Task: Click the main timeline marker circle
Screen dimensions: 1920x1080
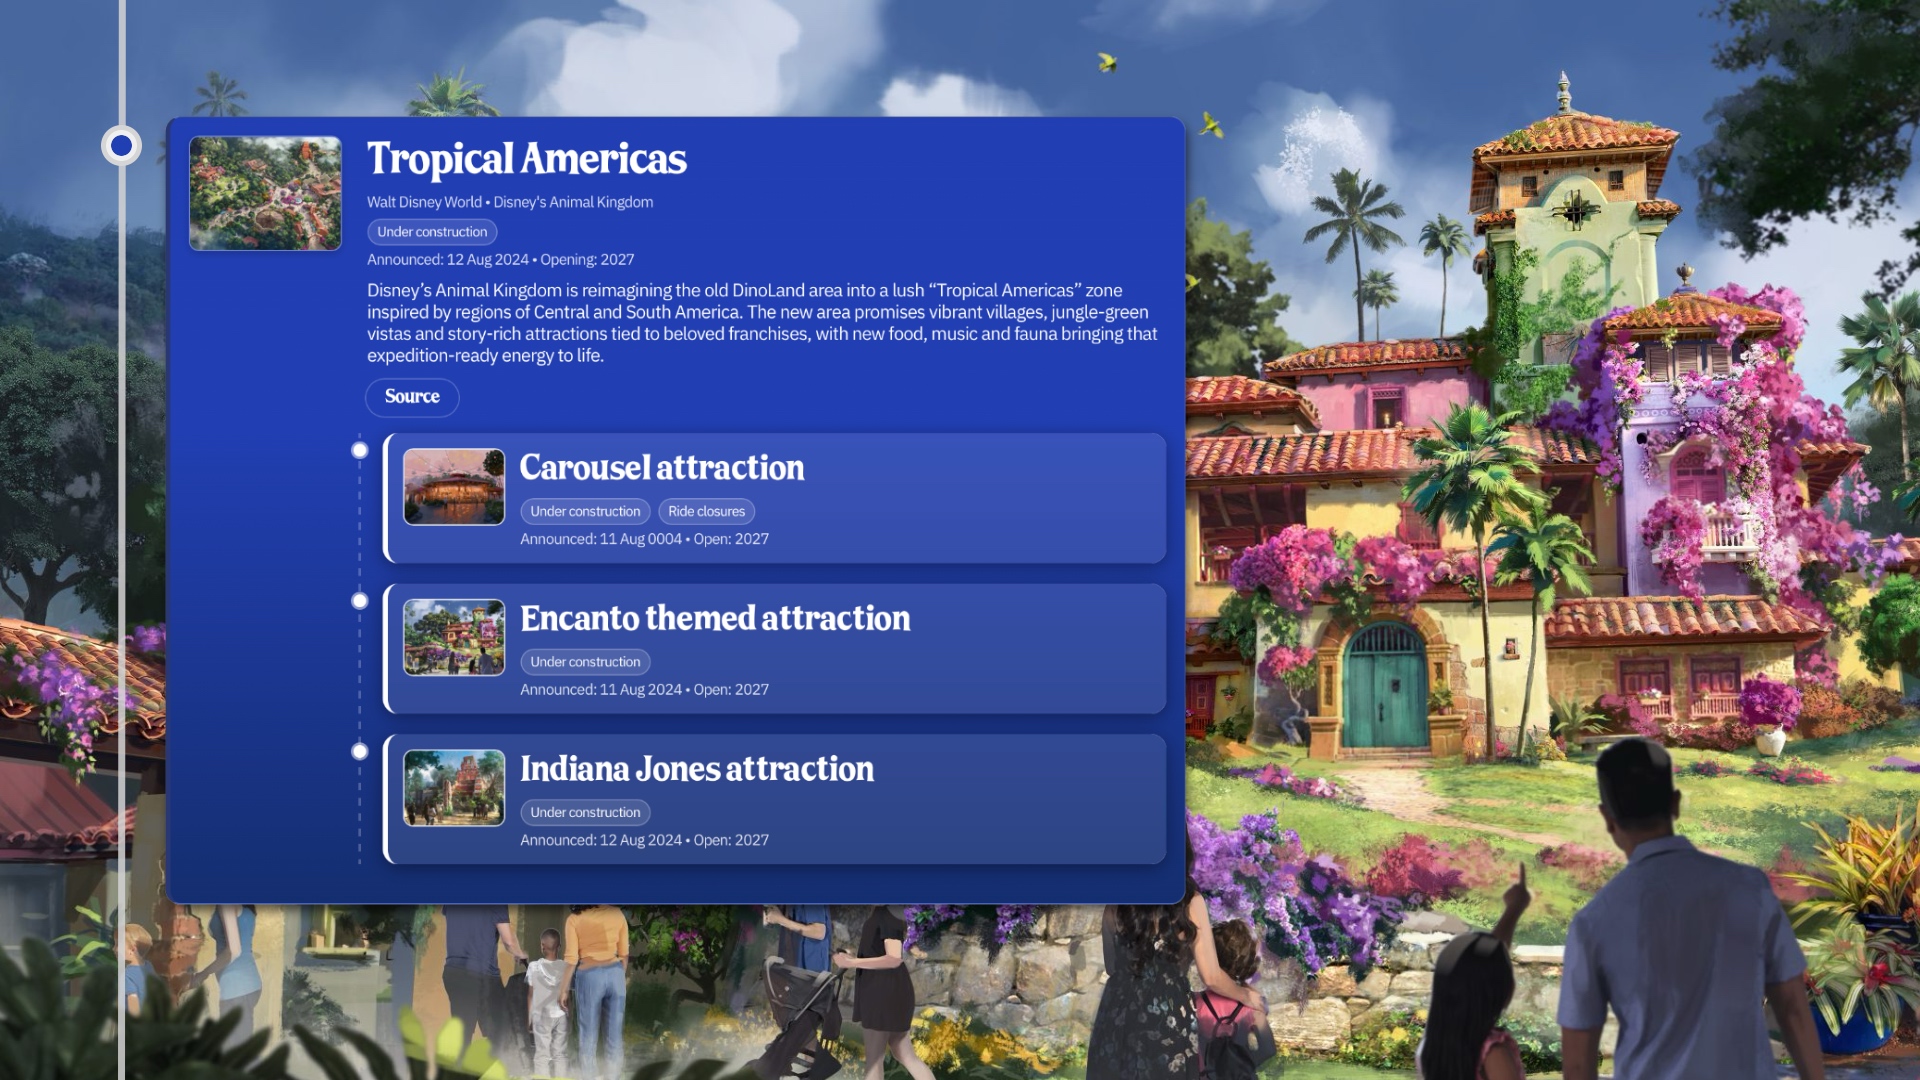Action: click(121, 146)
